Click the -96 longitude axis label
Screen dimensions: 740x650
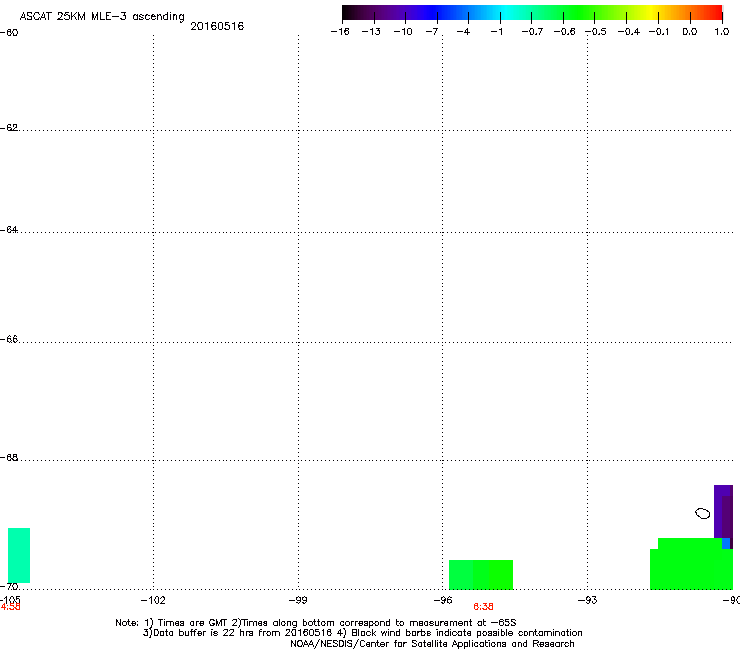tap(443, 600)
